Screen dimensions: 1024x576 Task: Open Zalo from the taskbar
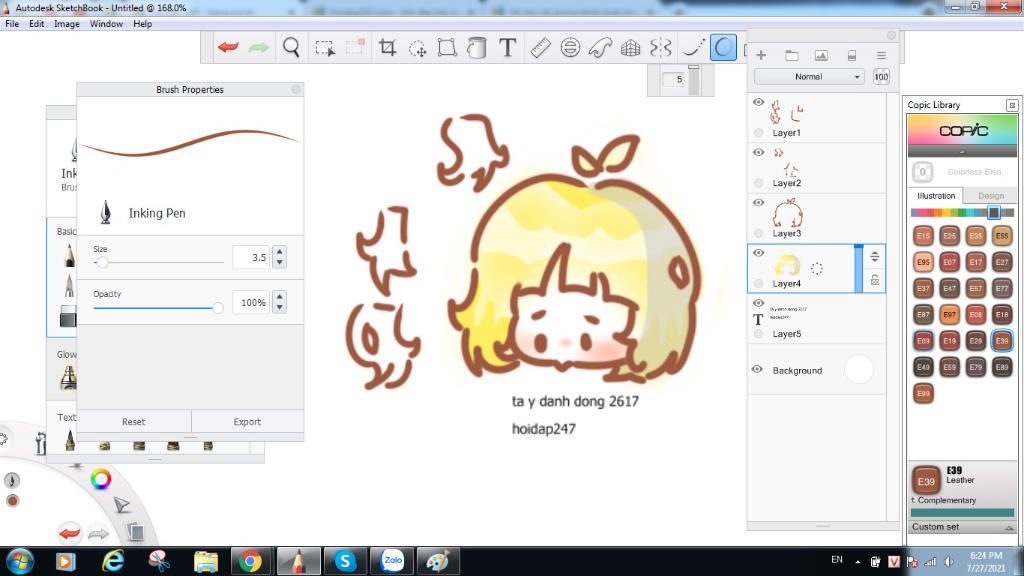click(392, 561)
